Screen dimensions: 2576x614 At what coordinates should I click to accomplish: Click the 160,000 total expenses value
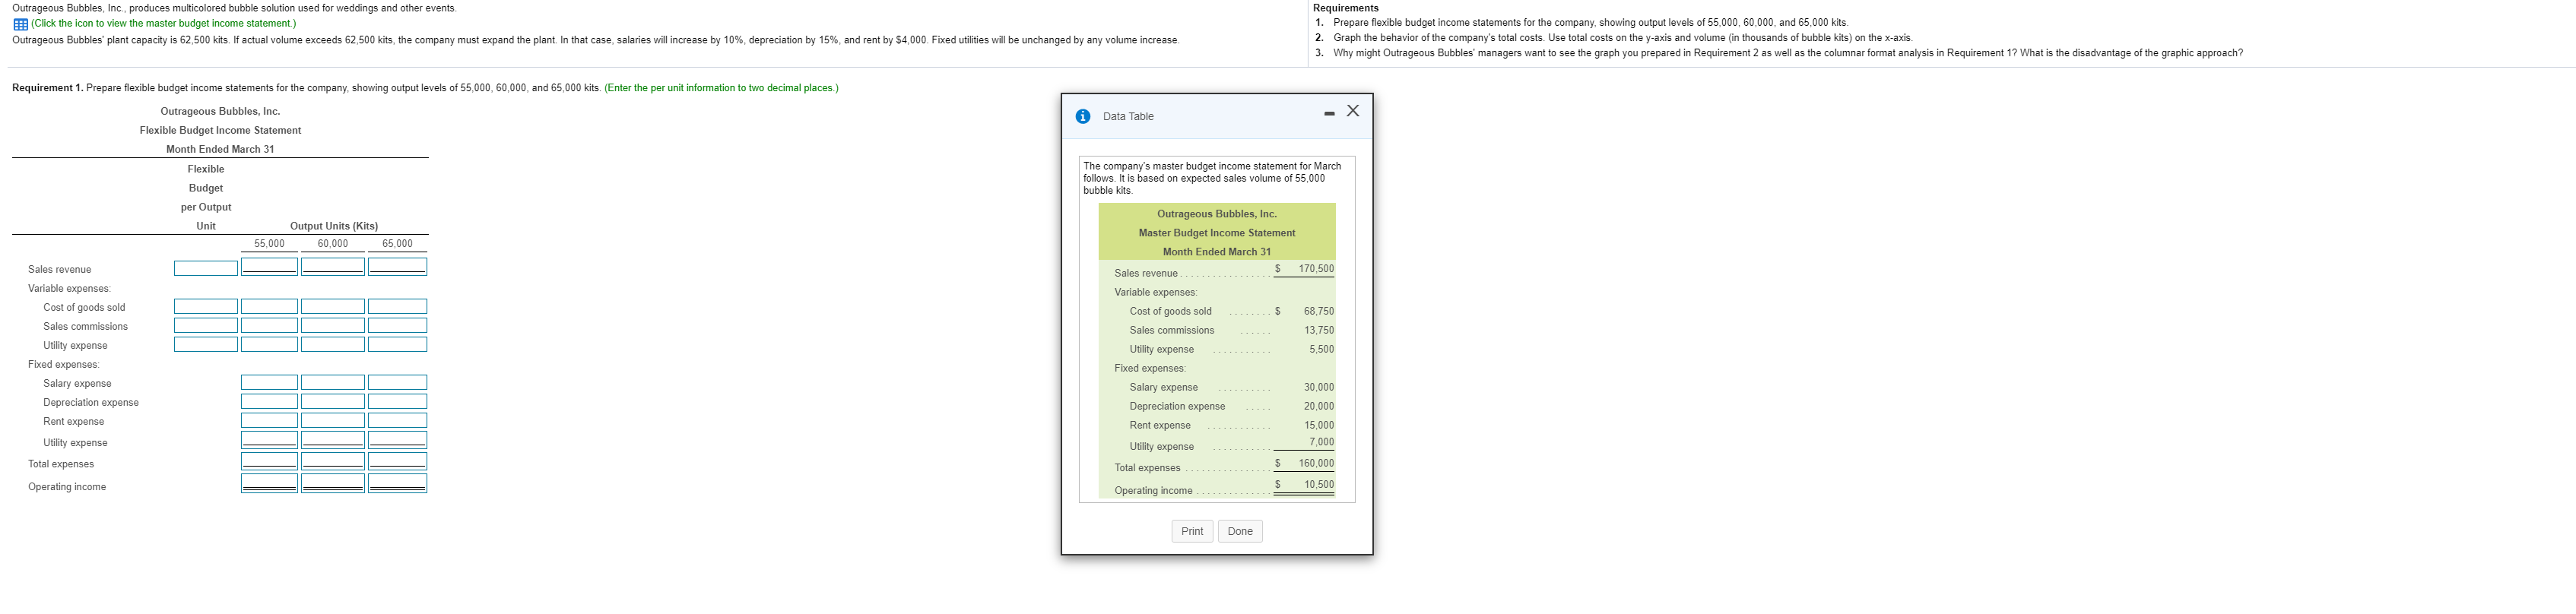[1316, 463]
